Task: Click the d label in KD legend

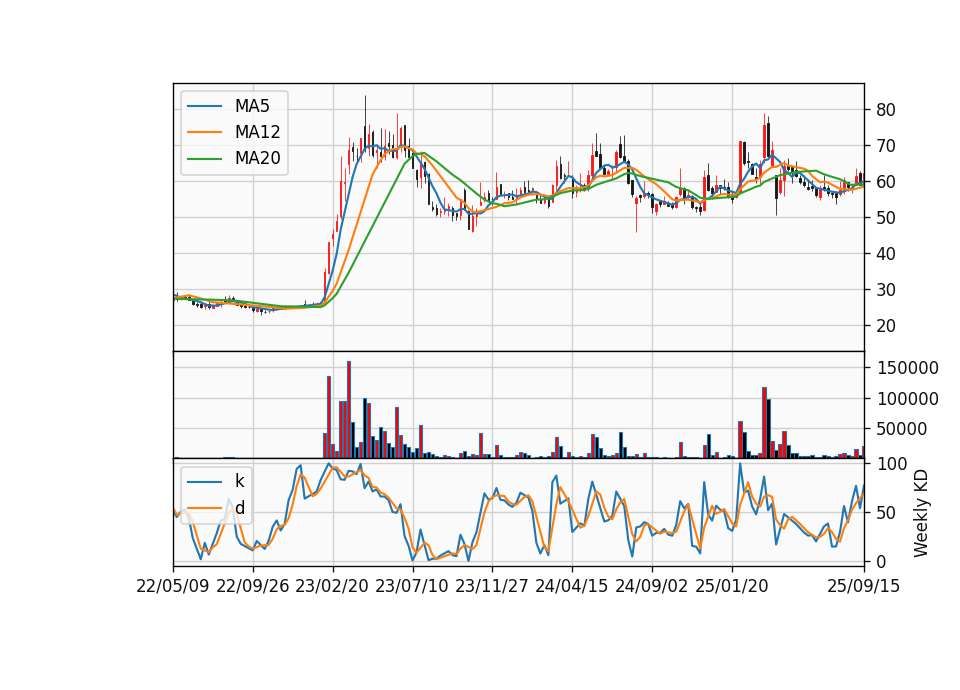Action: coord(239,508)
